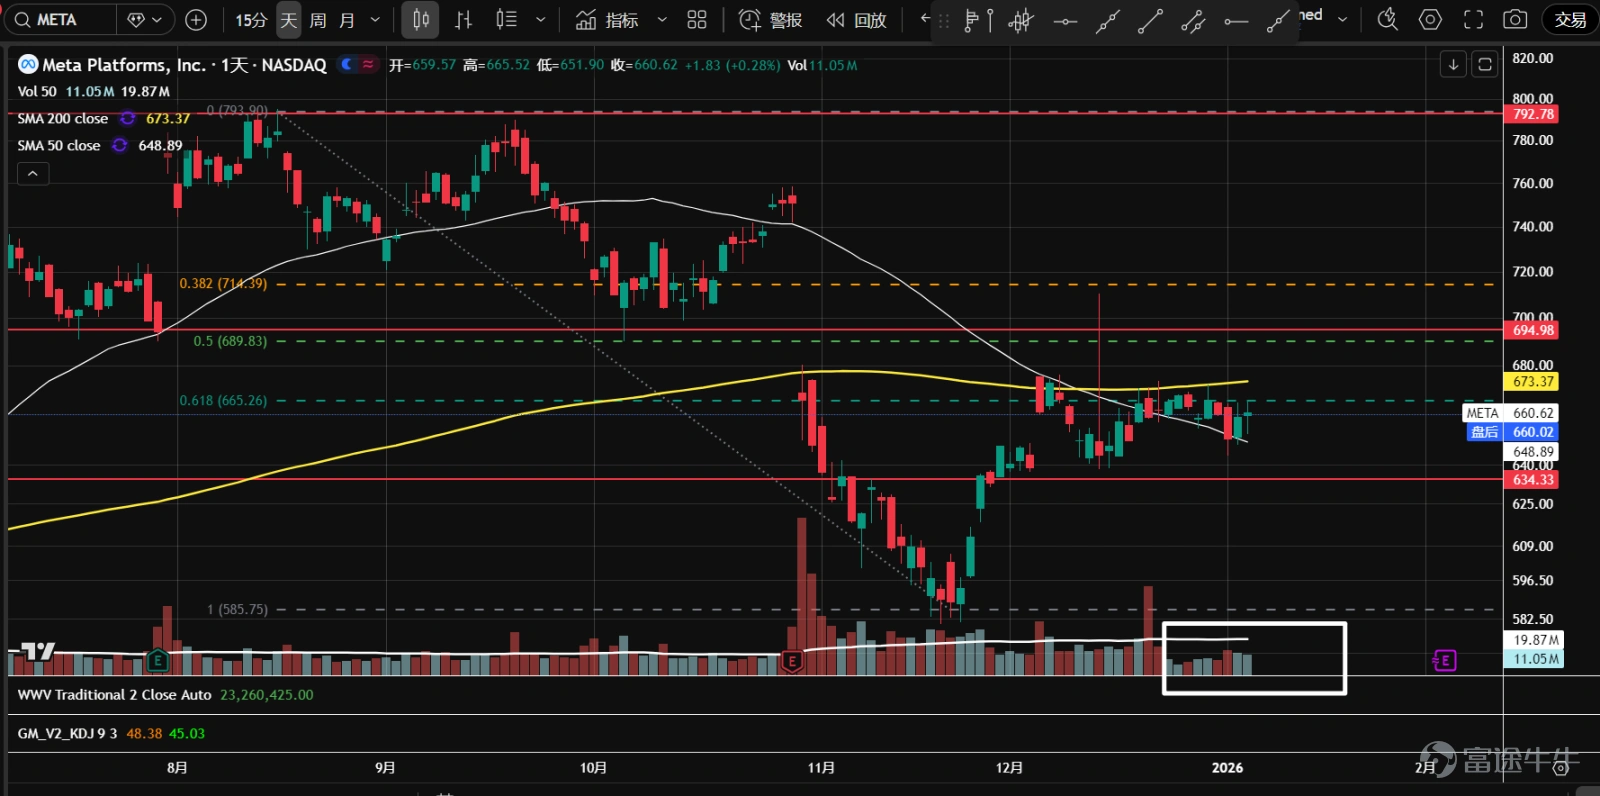Click the 0.5 (689.83) Fibonacci level label
This screenshot has height=796, width=1600.
230,341
